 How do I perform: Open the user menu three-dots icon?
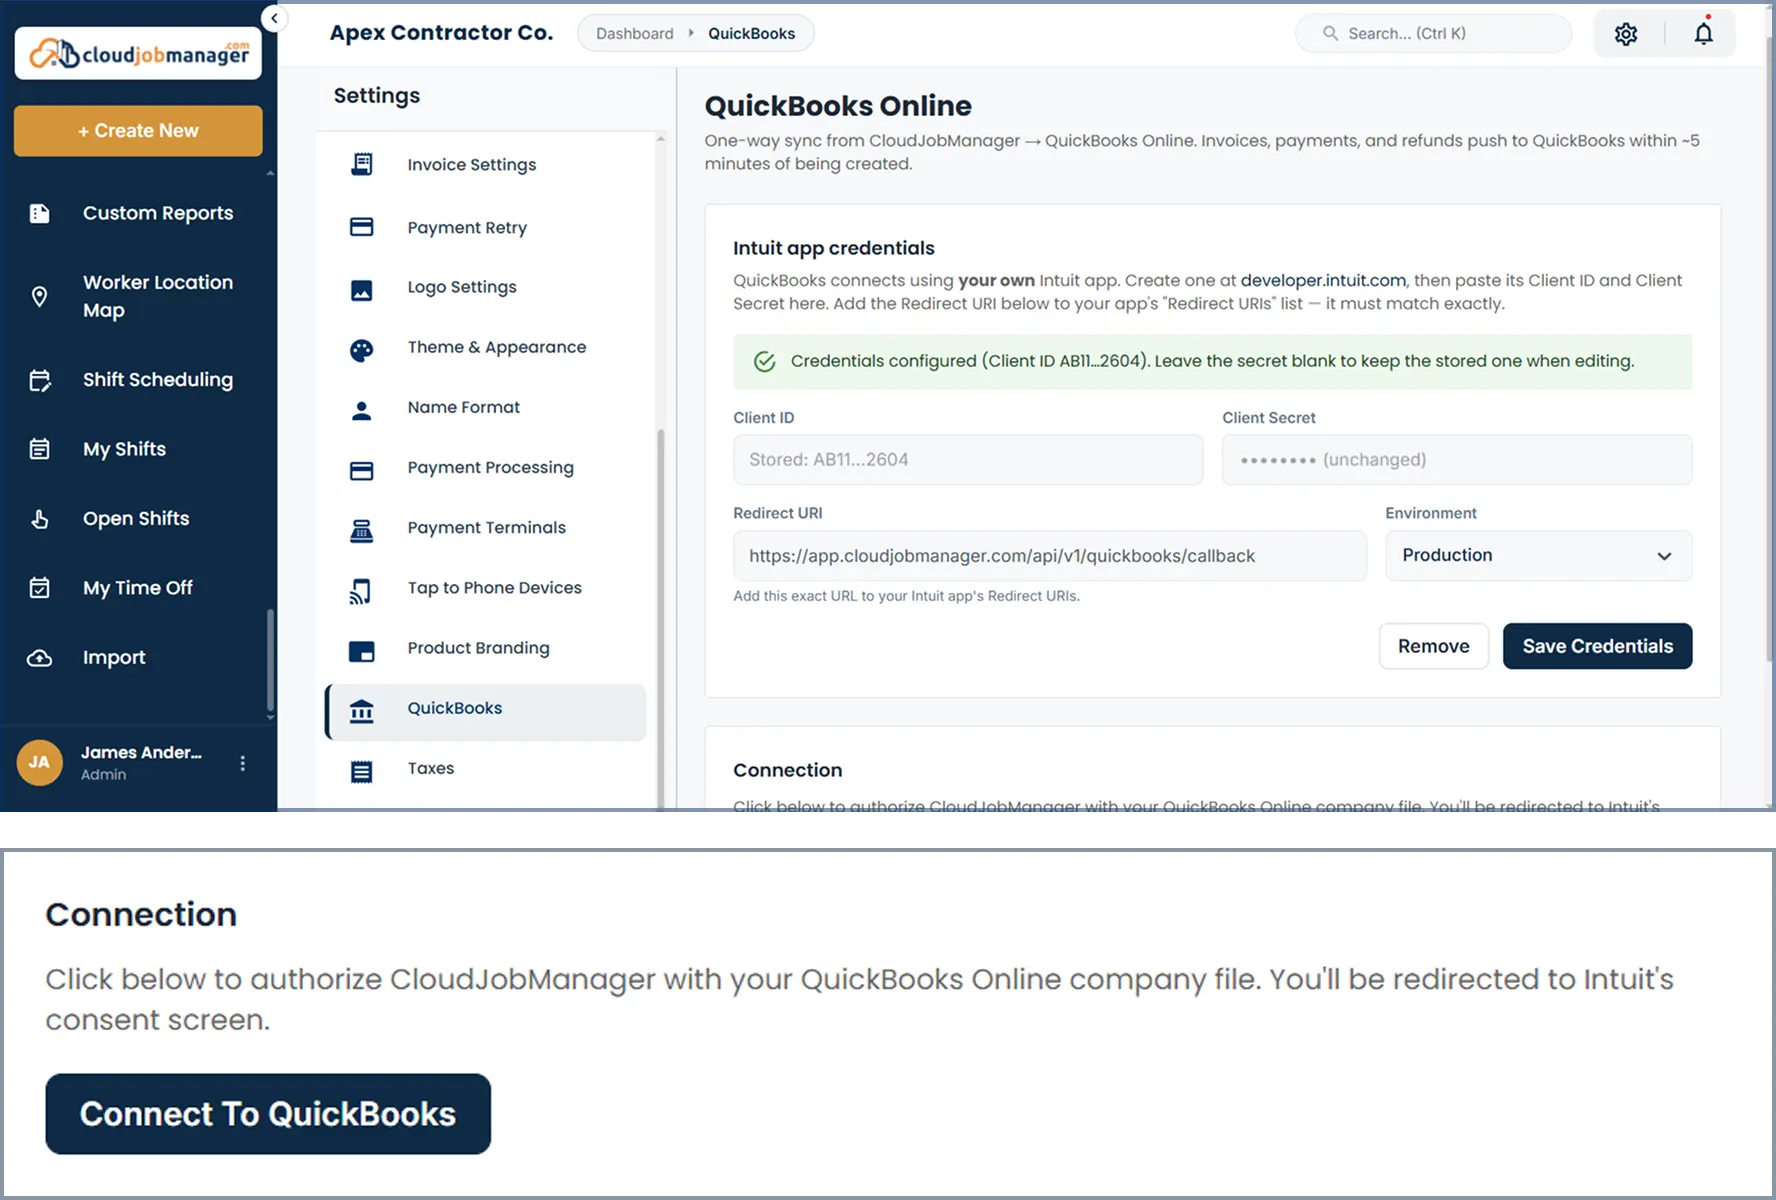[243, 763]
